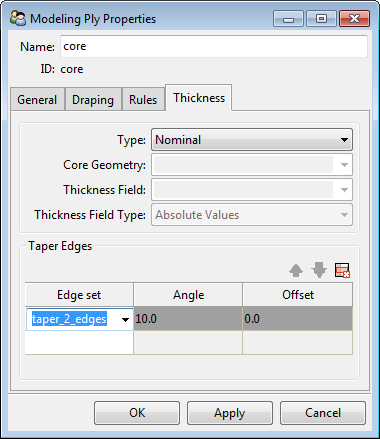
Task: Delete selected taper edge row icon
Action: tap(342, 270)
